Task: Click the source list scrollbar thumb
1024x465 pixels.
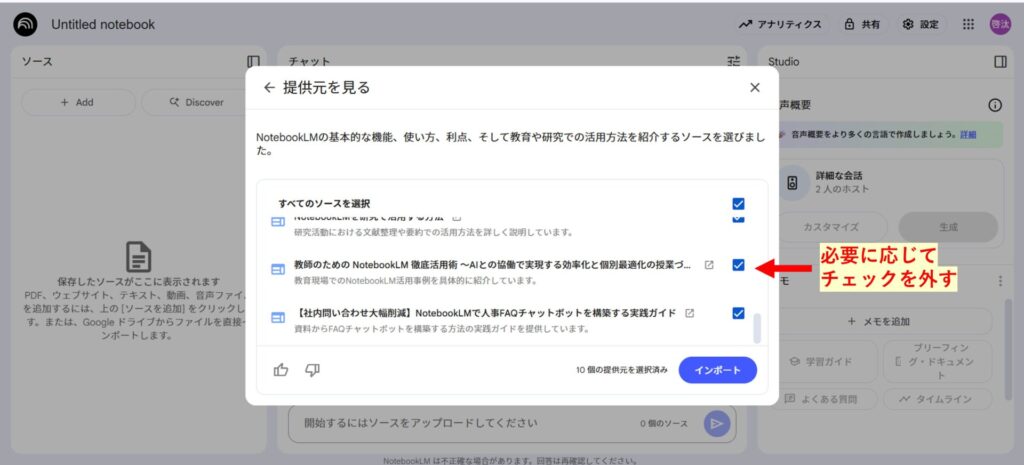Action: (757, 329)
